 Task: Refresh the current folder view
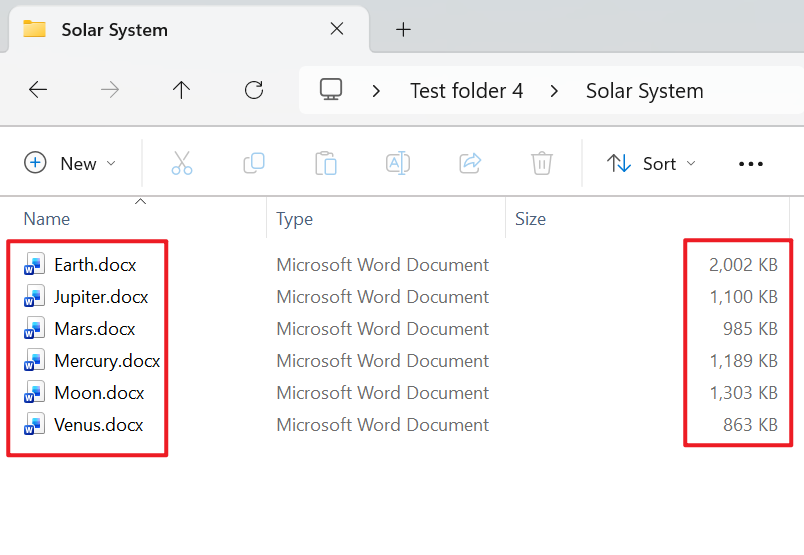point(254,90)
